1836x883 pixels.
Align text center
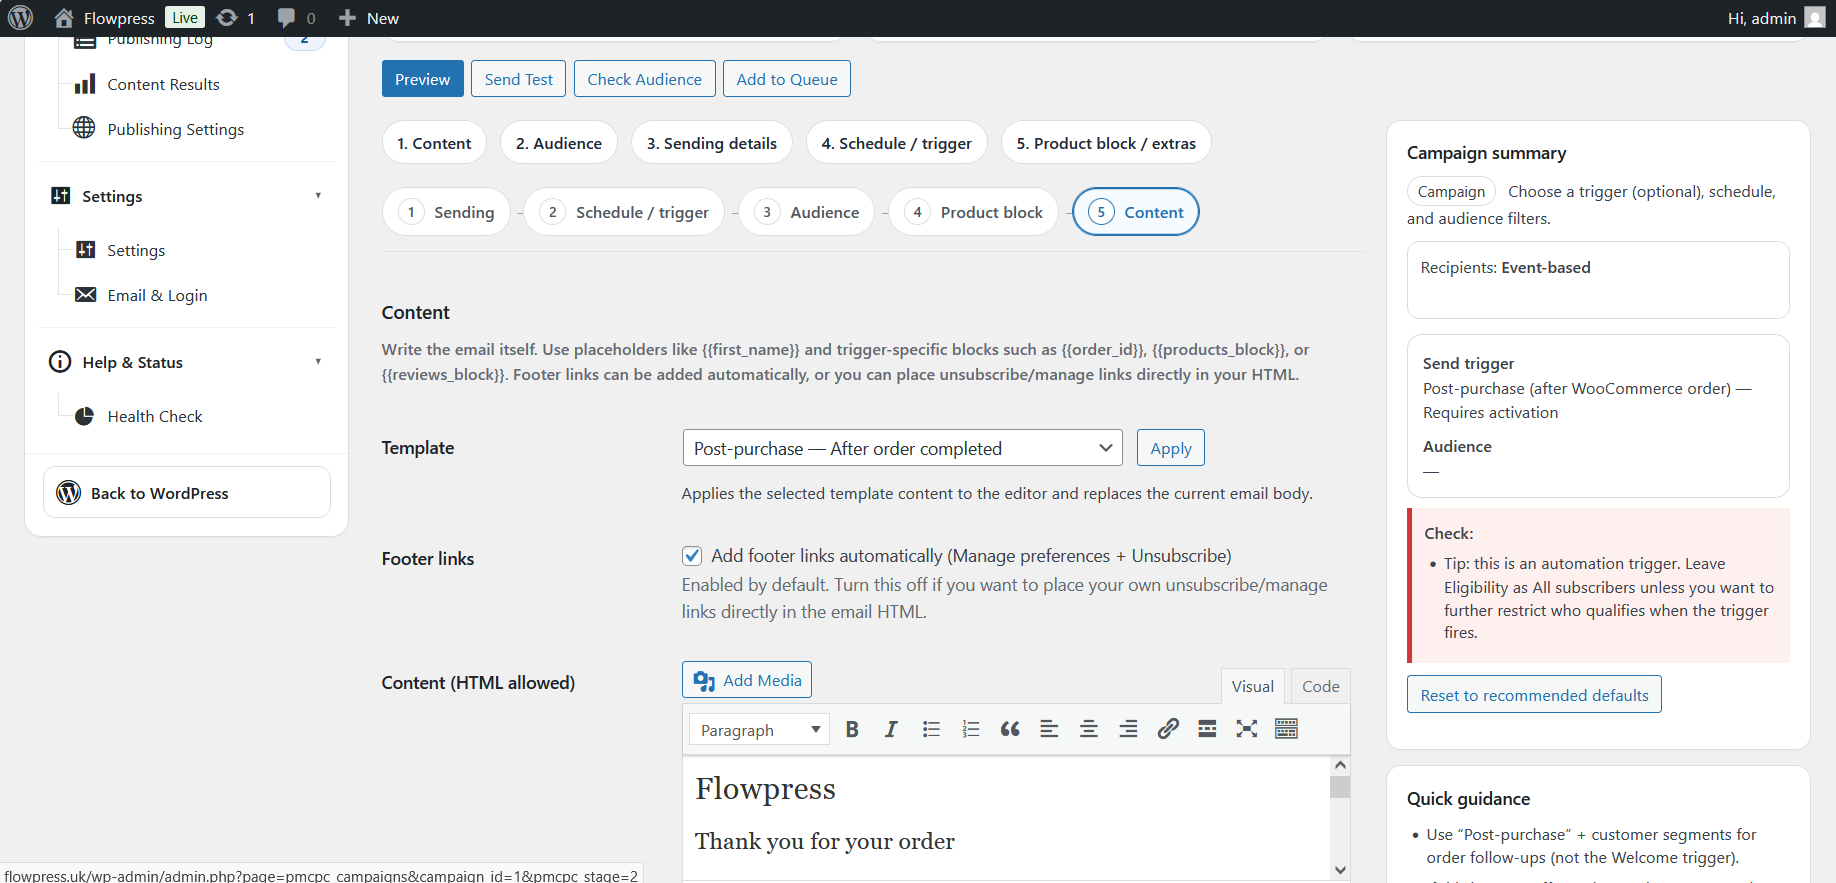coord(1089,729)
